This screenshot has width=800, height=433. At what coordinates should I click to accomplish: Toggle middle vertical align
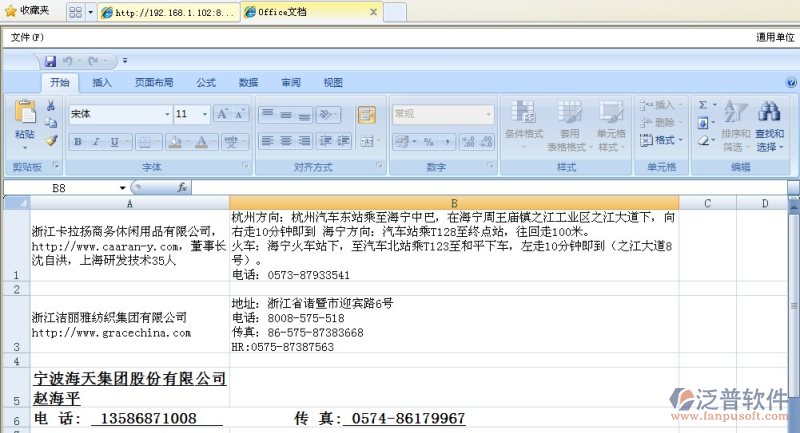(x=286, y=114)
